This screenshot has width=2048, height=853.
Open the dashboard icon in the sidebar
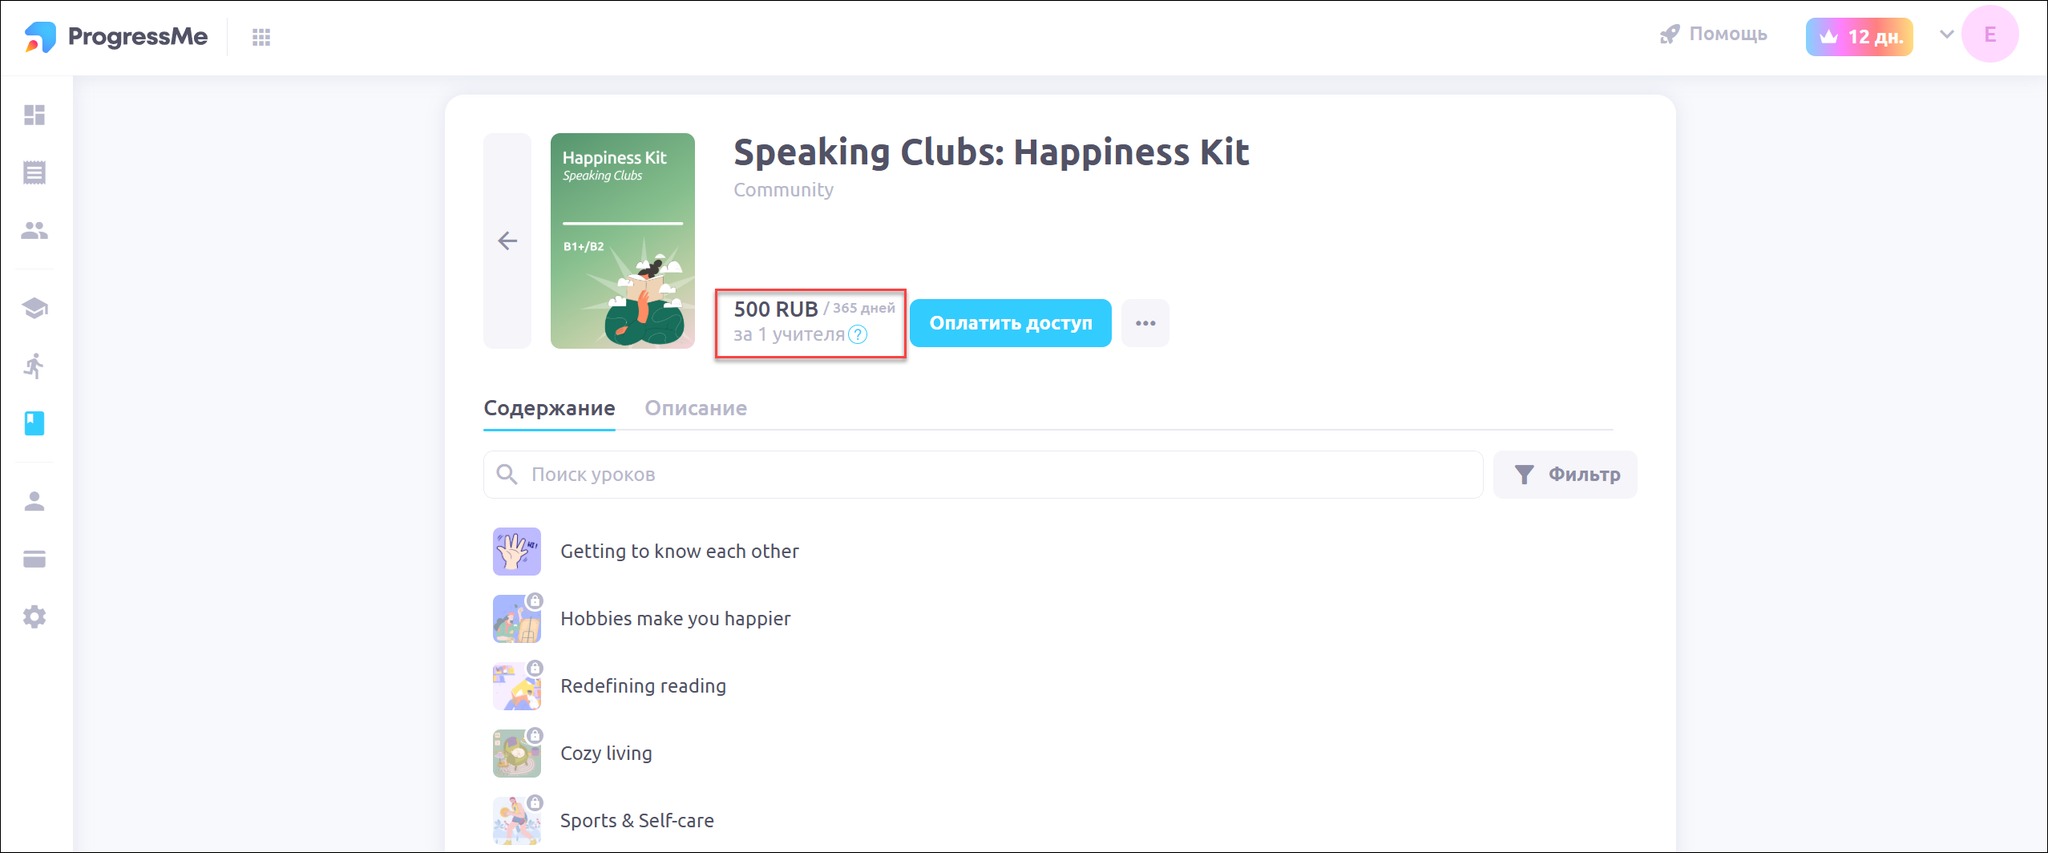(35, 115)
